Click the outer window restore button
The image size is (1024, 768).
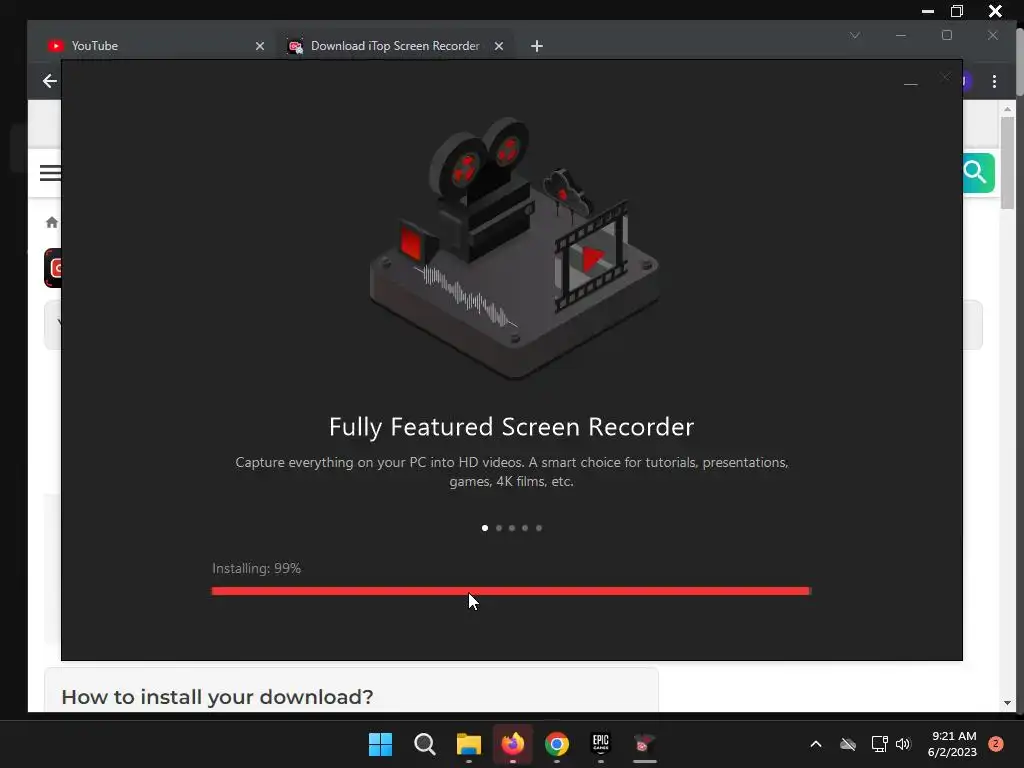[957, 11]
